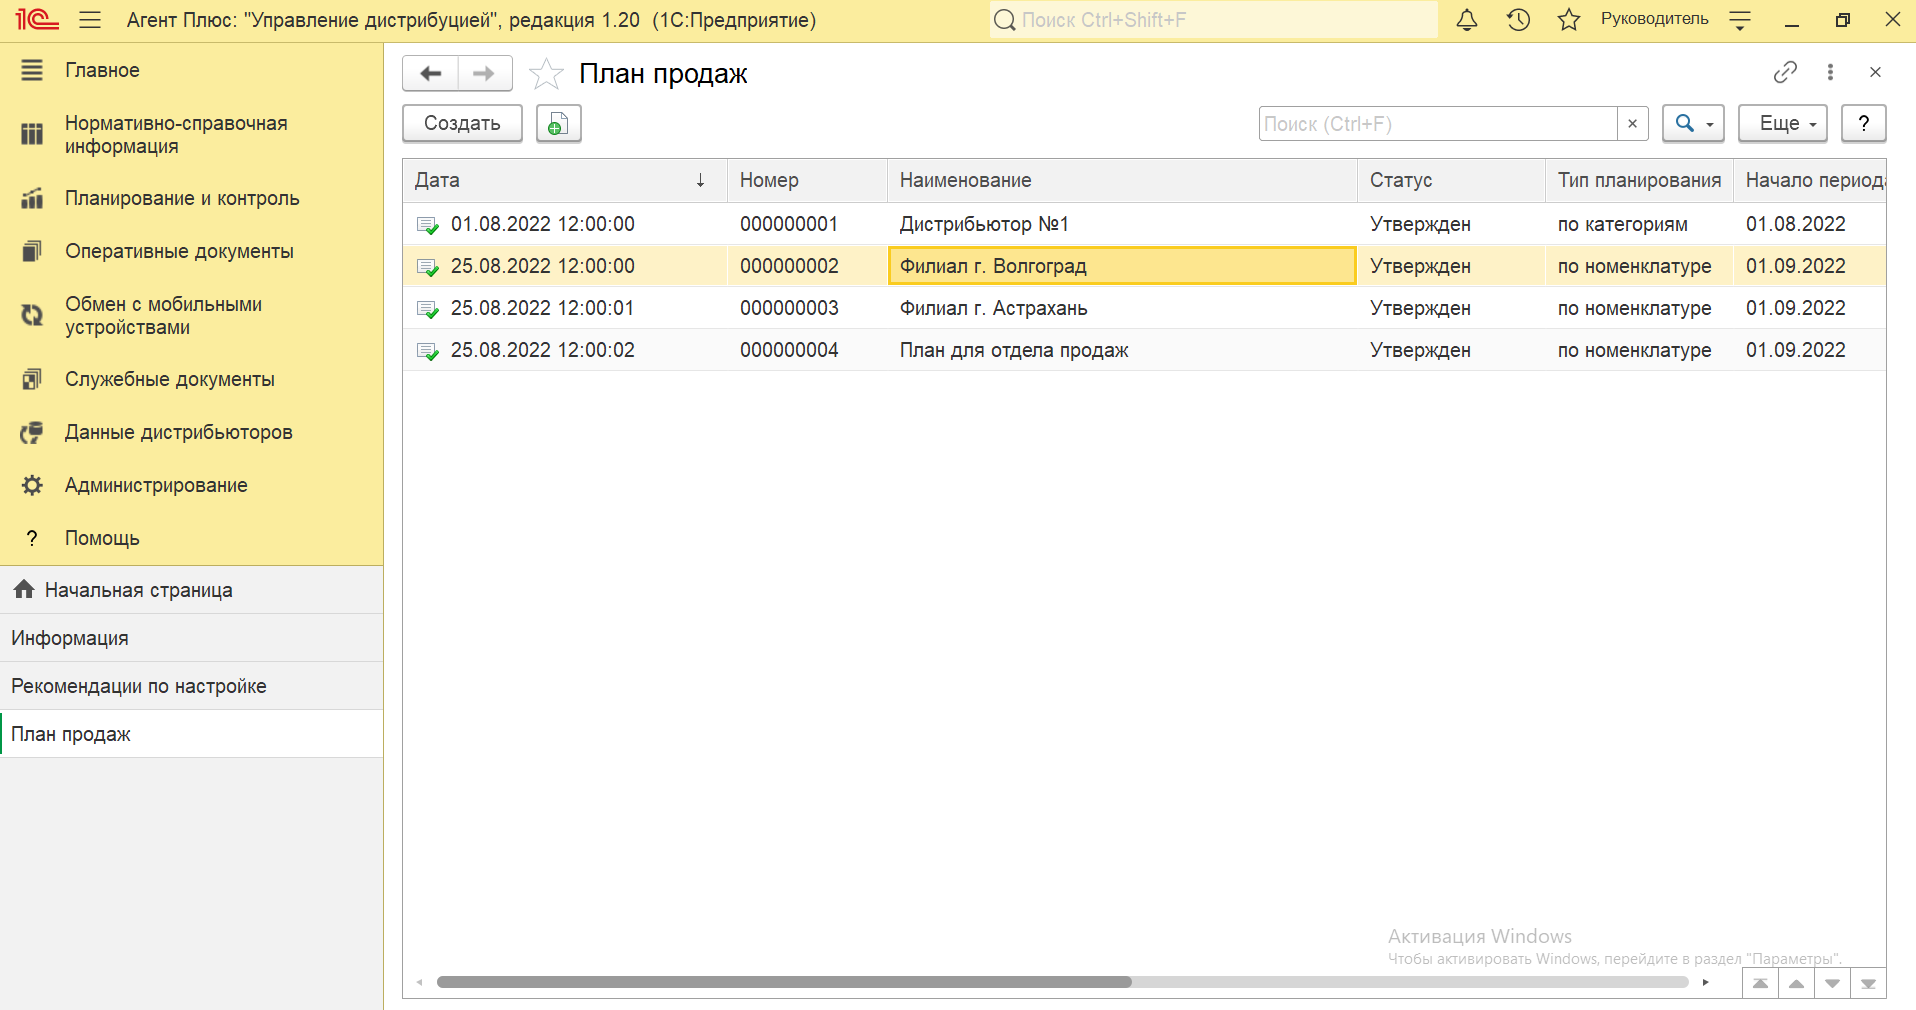Open the magnifier search dropdown
The height and width of the screenshot is (1010, 1916).
coord(1693,123)
